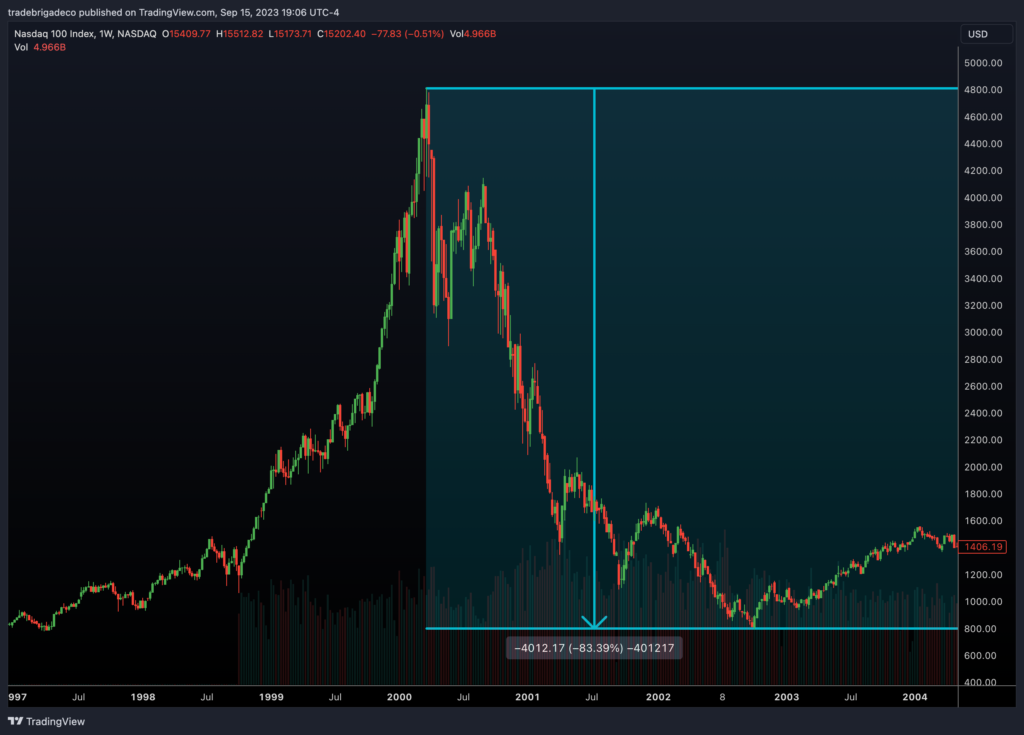
Task: Click the downward arrowhead of the measure tool
Action: click(x=595, y=622)
